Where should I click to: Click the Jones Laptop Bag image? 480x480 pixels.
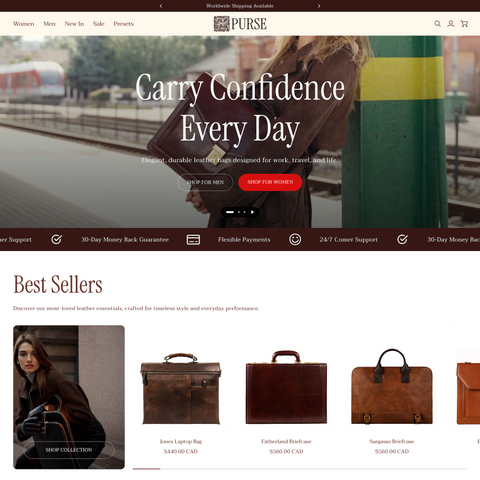[x=181, y=389]
